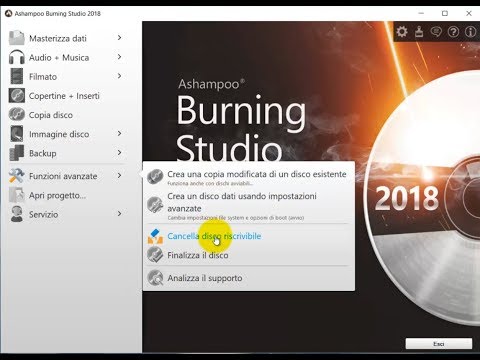The height and width of the screenshot is (360, 480).
Task: Click the Apri progetto... label
Action: point(57,195)
